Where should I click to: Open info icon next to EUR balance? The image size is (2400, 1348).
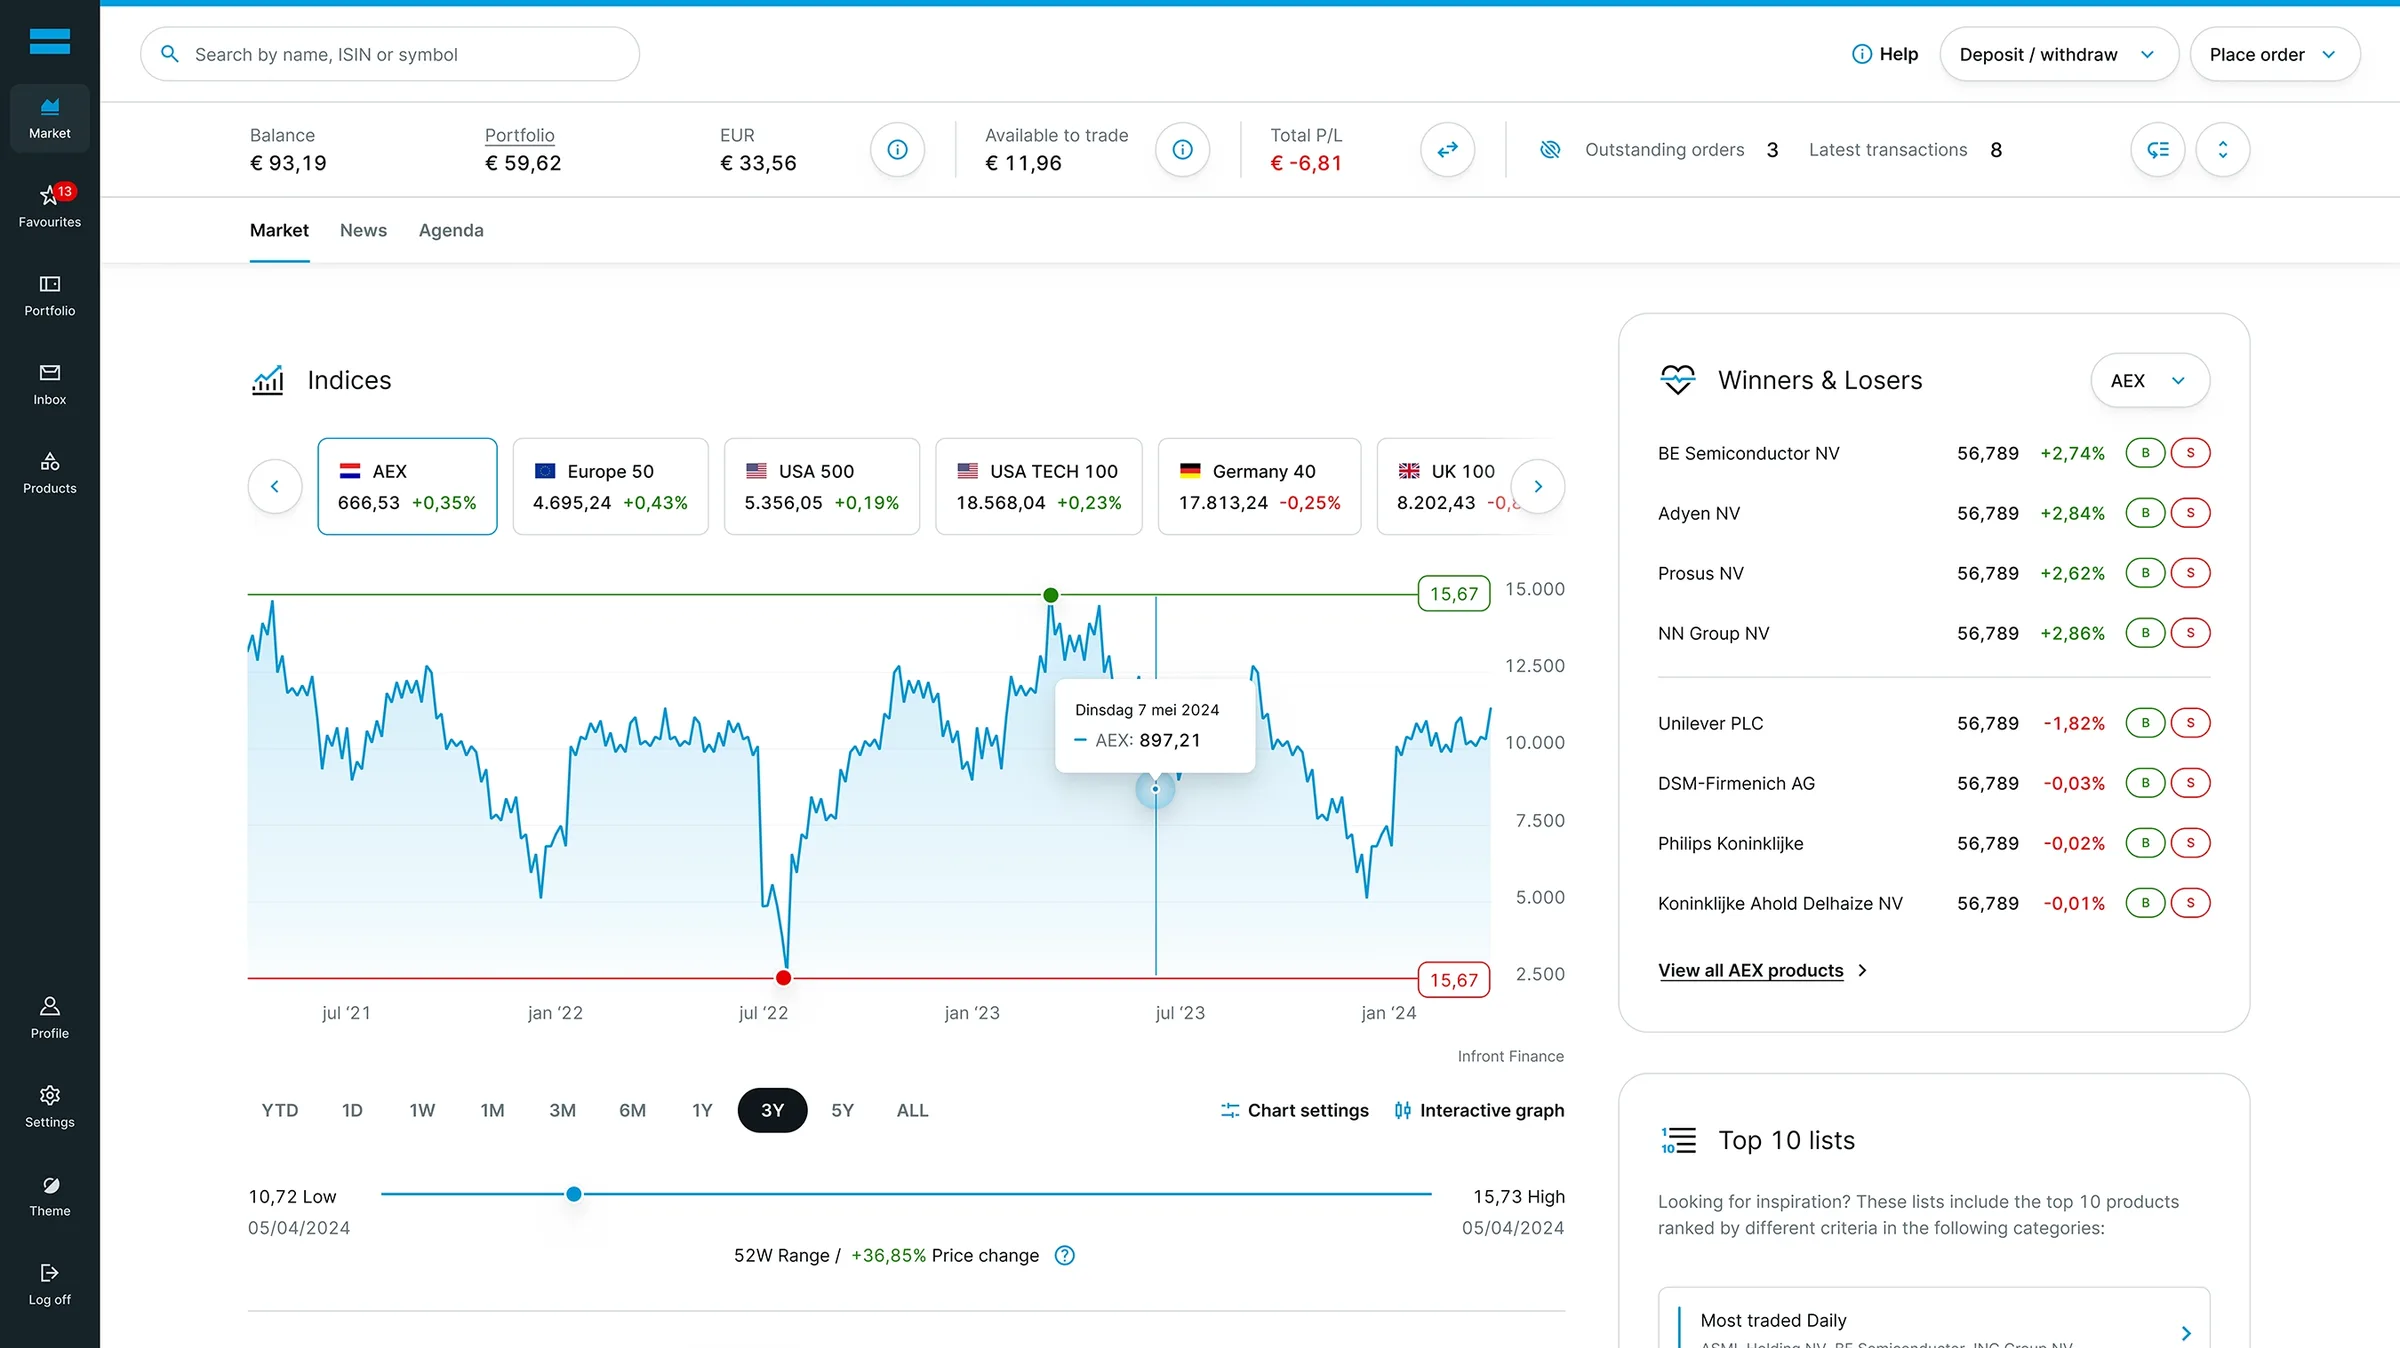click(x=897, y=149)
